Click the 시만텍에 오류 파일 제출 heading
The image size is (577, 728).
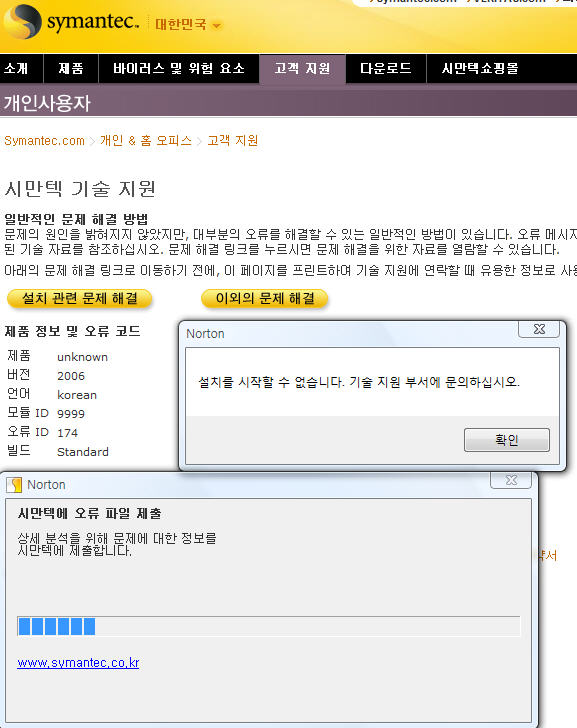point(89,514)
